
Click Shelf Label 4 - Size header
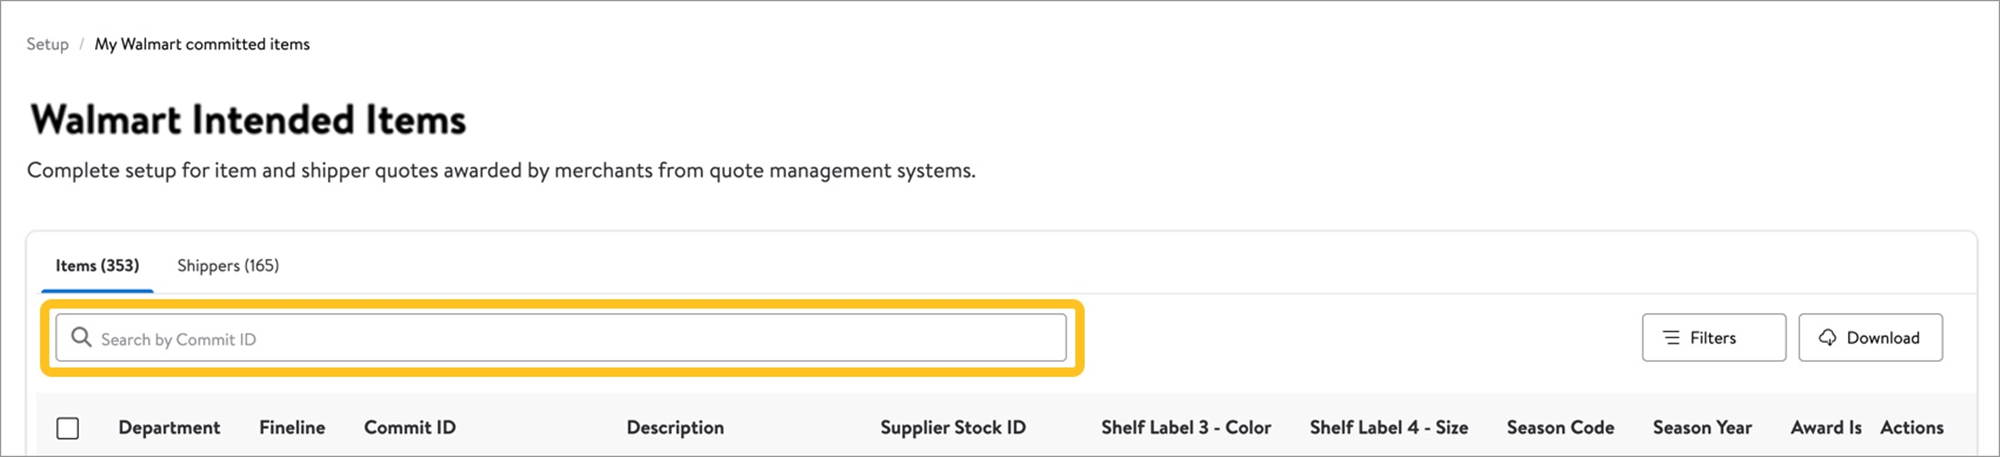(x=1389, y=427)
